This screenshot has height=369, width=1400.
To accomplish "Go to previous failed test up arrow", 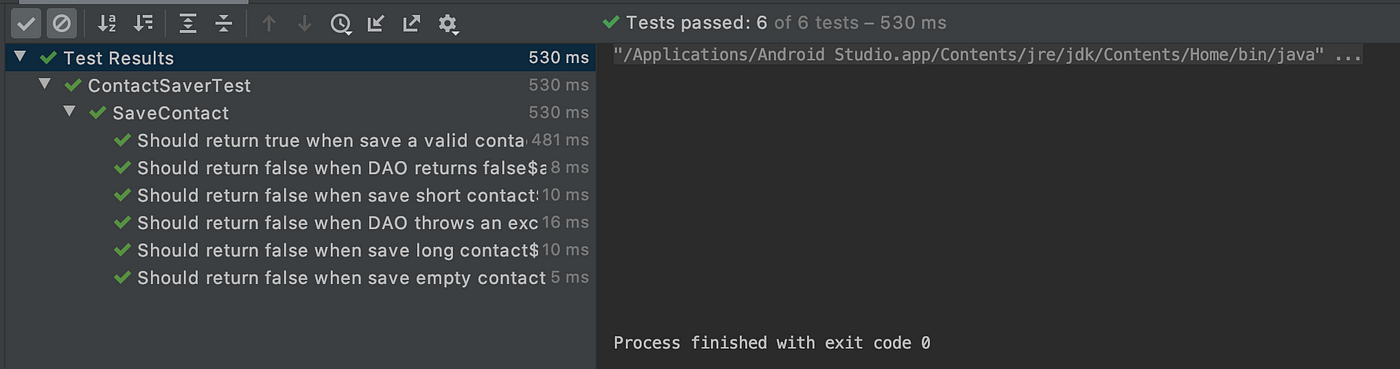I will click(268, 23).
